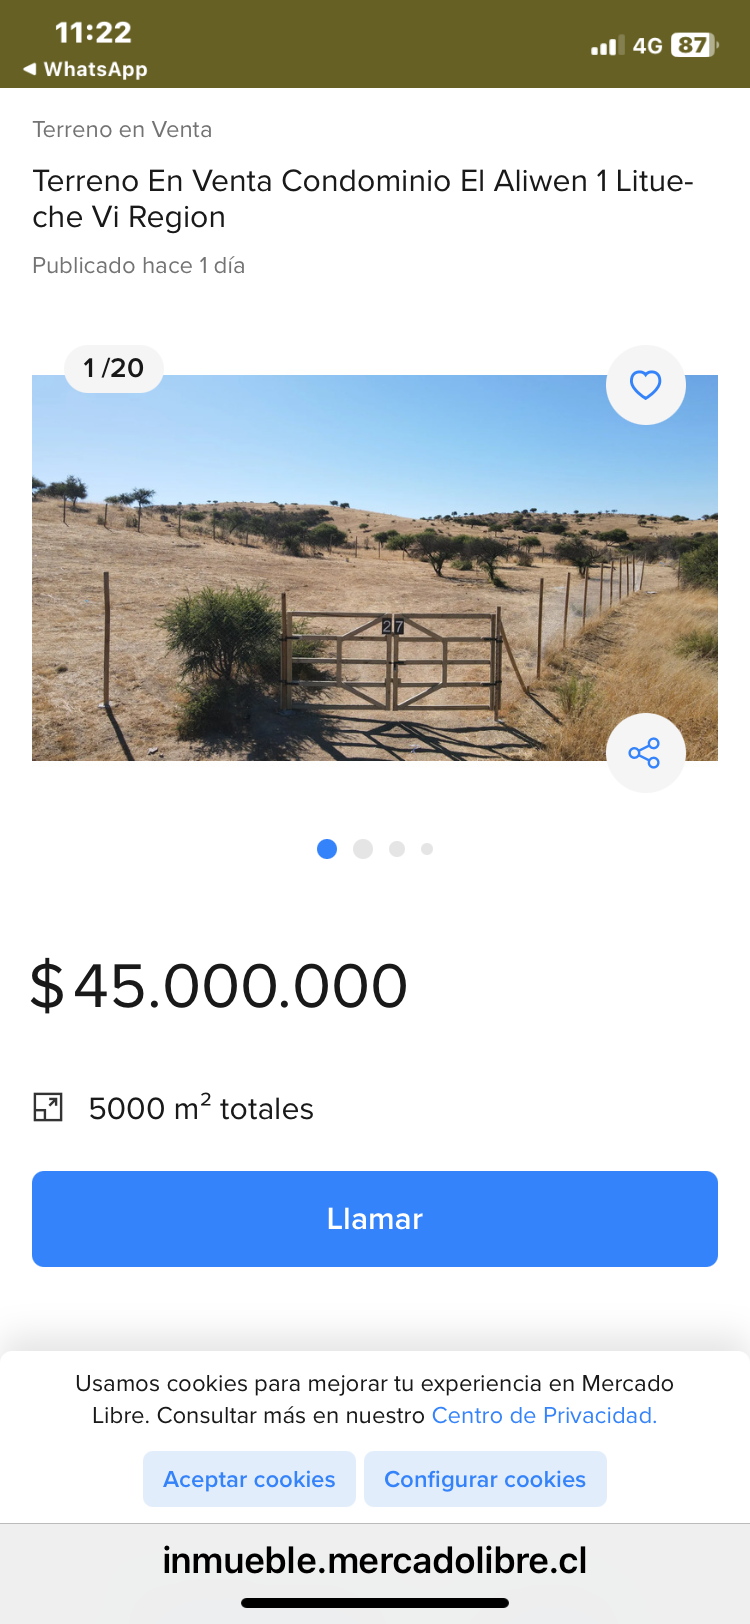Viewport: 750px width, 1624px height.
Task: Jump to second carousel dot
Action: click(363, 849)
